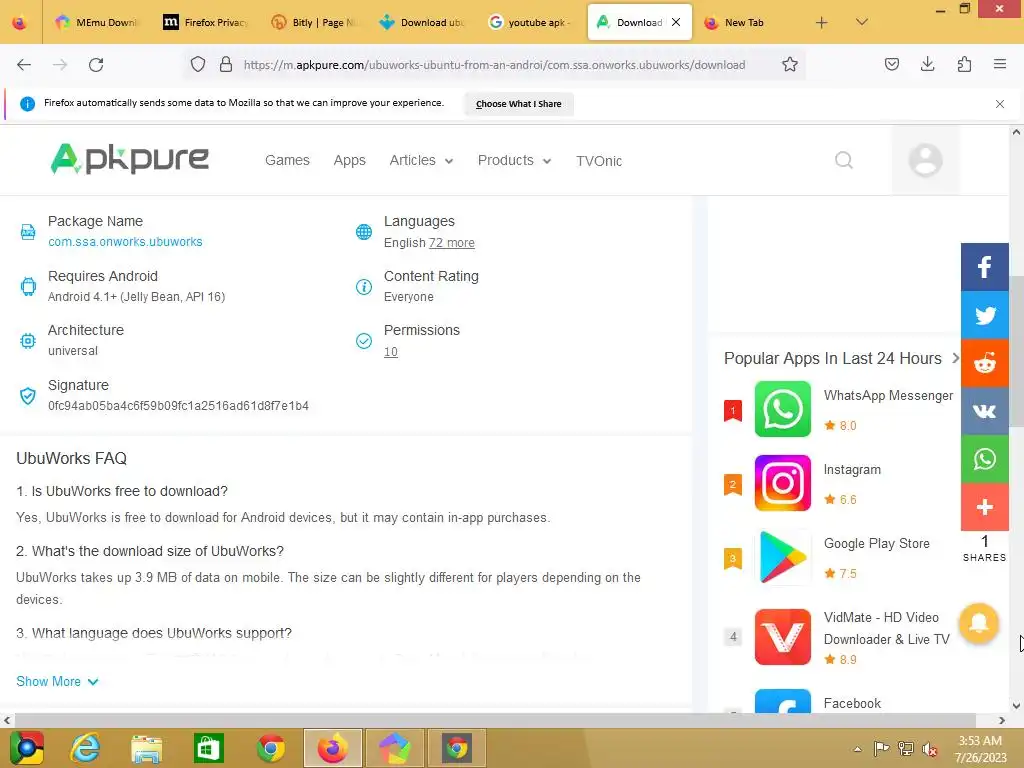Show hidden system tray icons
1024x768 pixels.
[x=857, y=749]
